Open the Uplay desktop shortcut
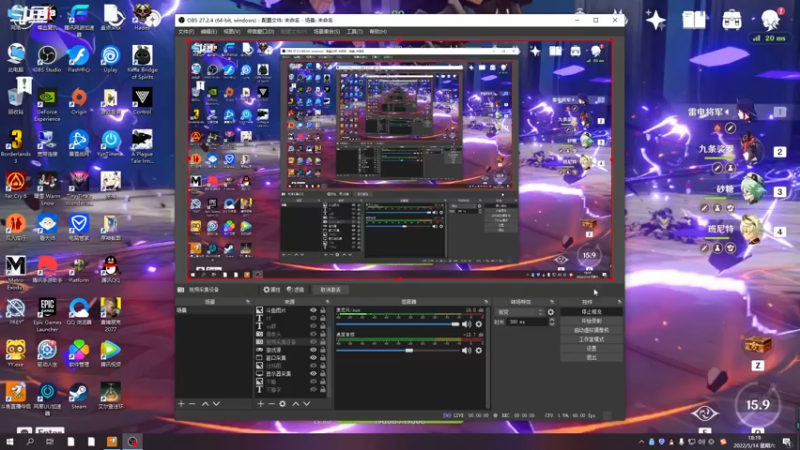 [110, 59]
